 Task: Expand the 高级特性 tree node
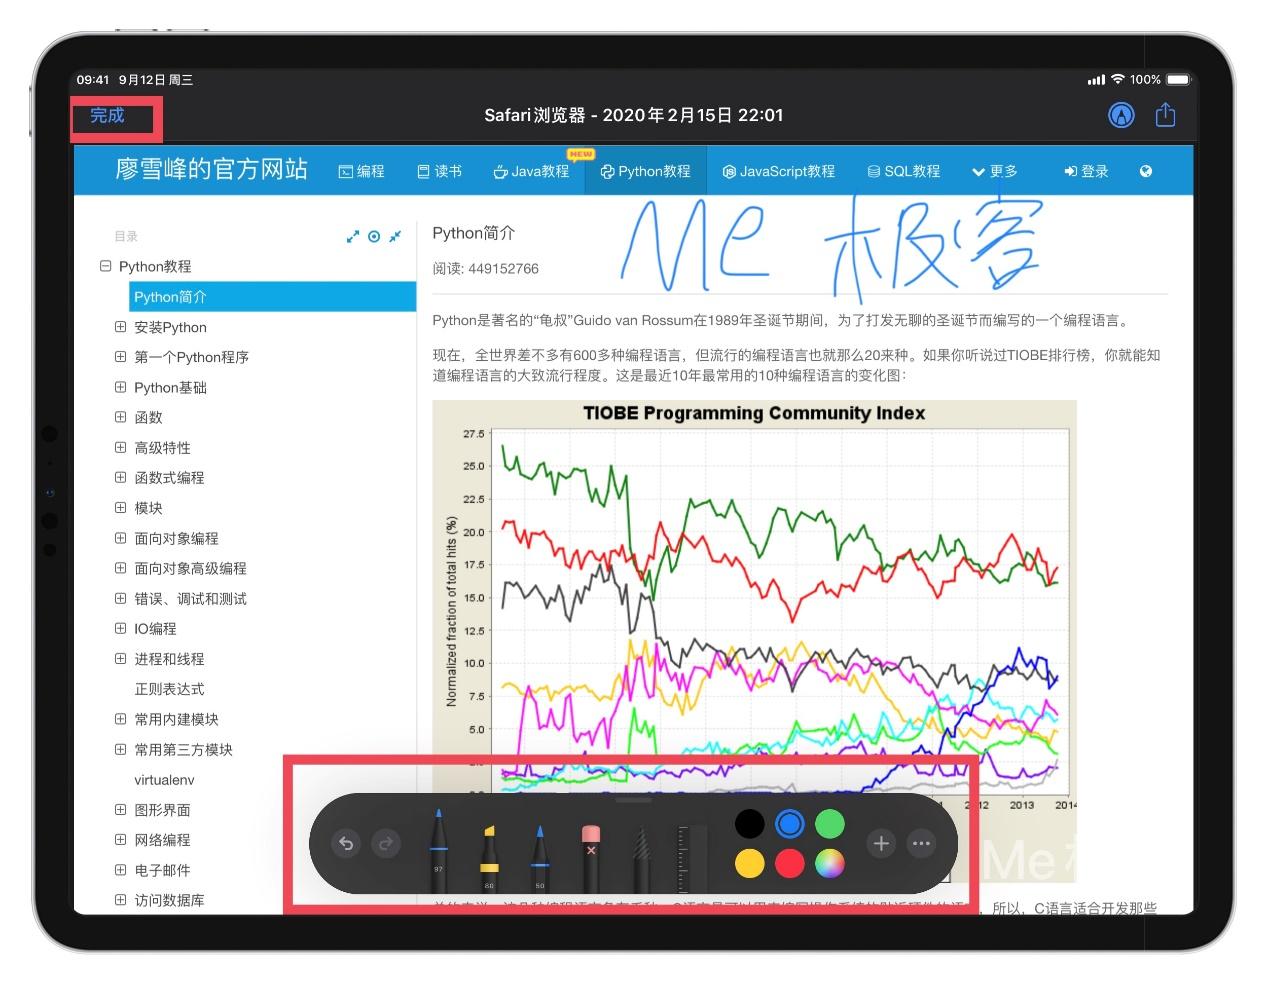(x=120, y=447)
